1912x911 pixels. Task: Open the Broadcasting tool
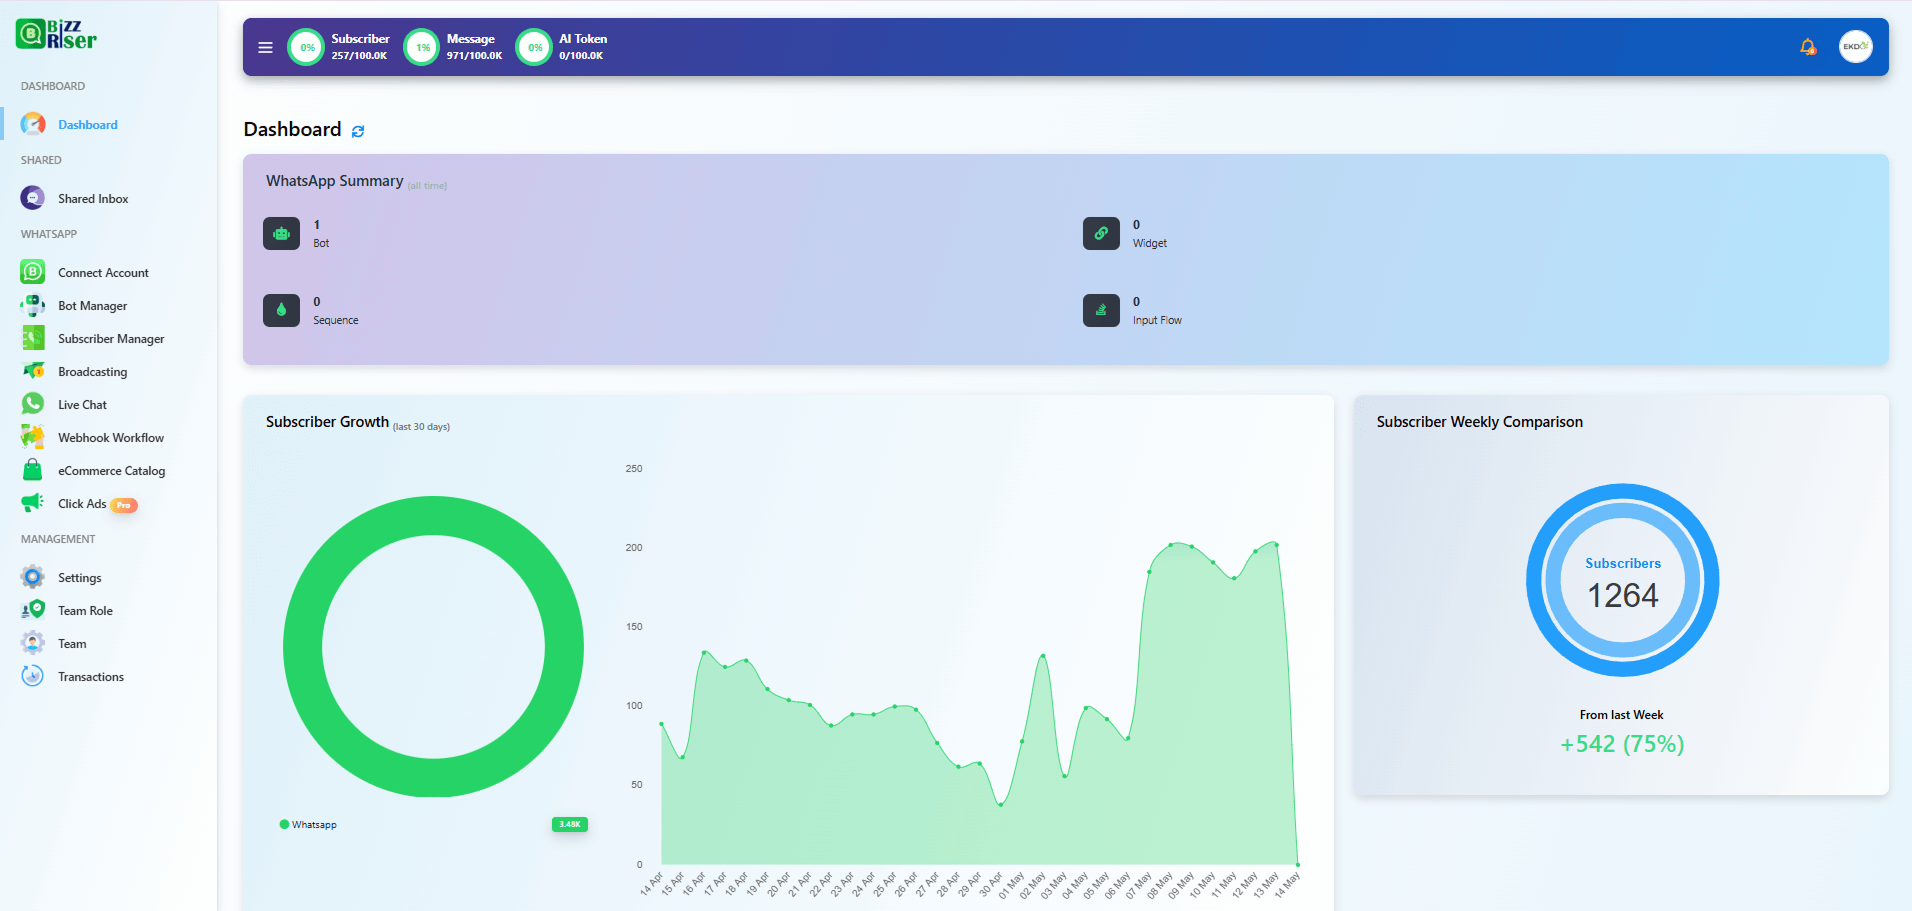[91, 371]
